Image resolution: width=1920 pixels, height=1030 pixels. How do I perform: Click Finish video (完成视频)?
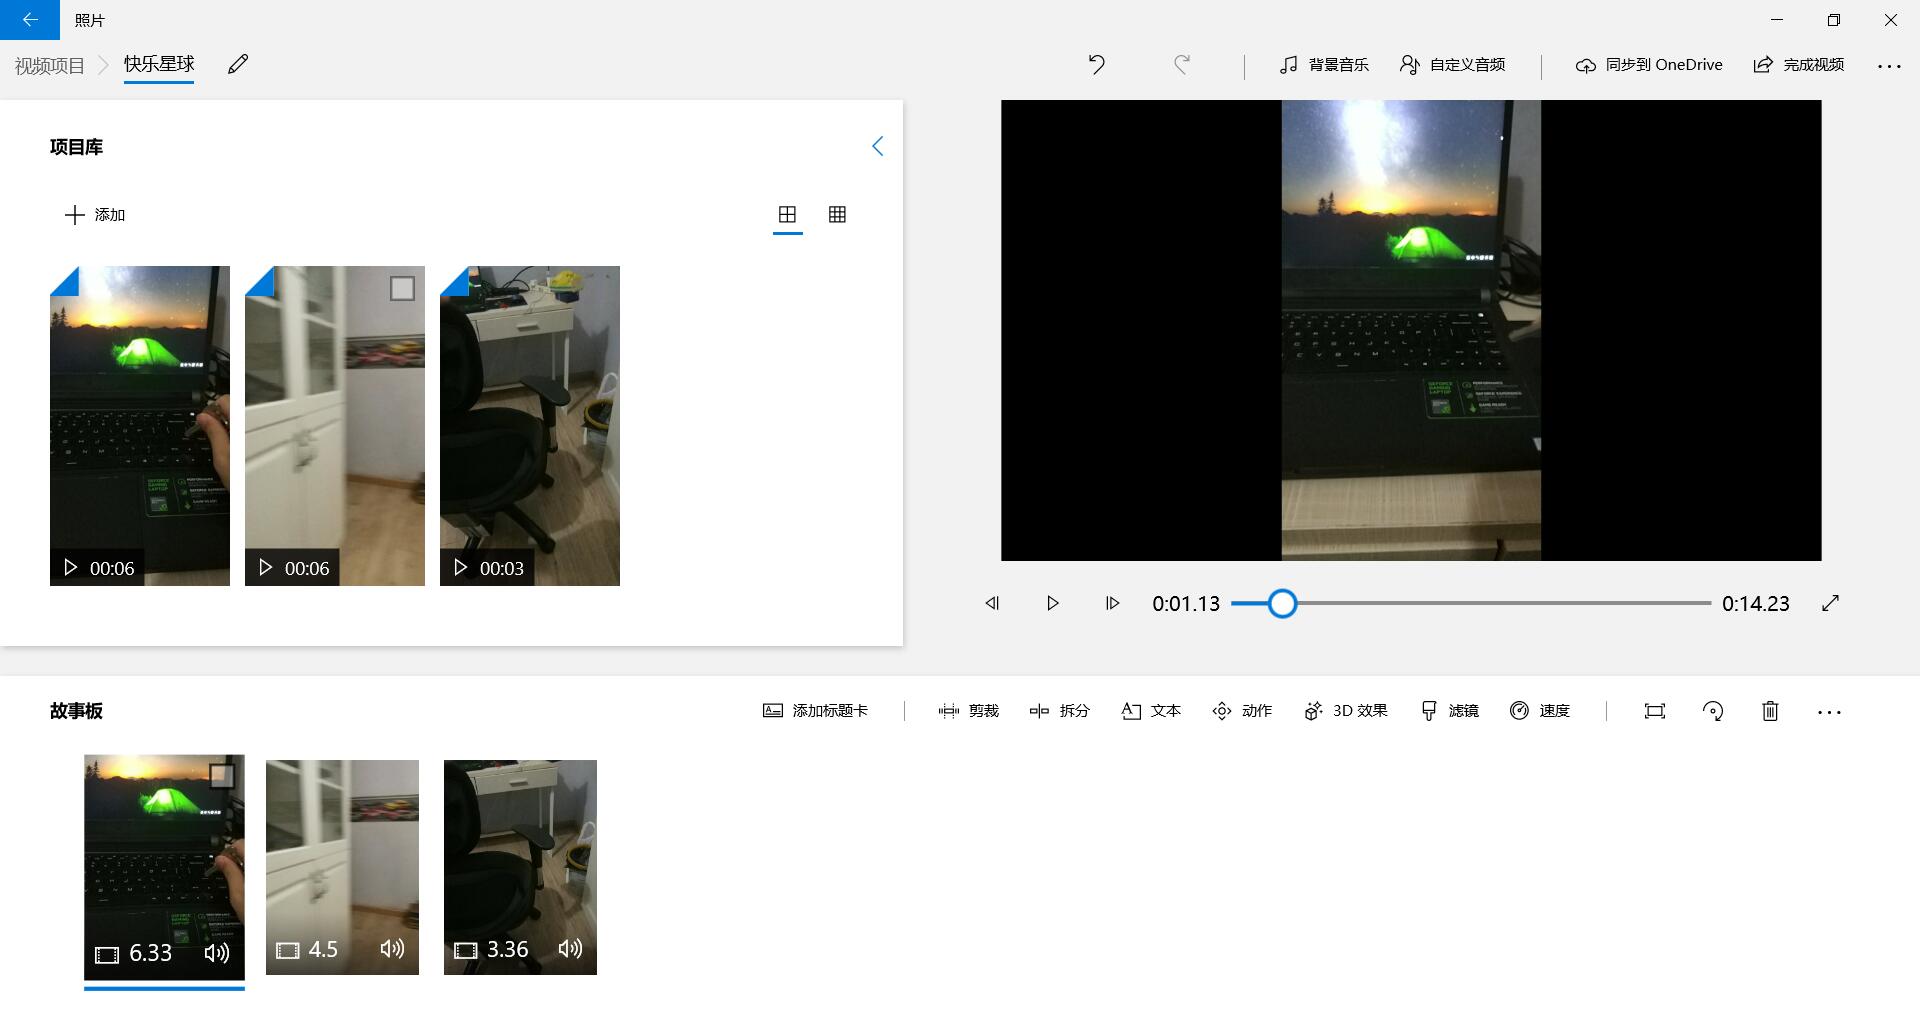coord(1799,65)
